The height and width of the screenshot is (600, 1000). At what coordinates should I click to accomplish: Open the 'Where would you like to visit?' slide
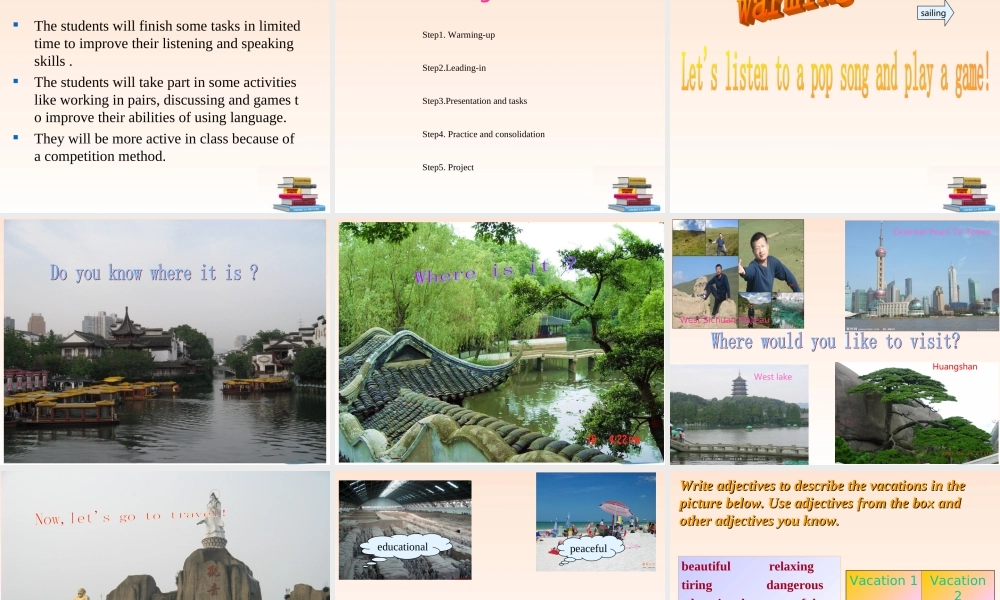pyautogui.click(x=835, y=341)
